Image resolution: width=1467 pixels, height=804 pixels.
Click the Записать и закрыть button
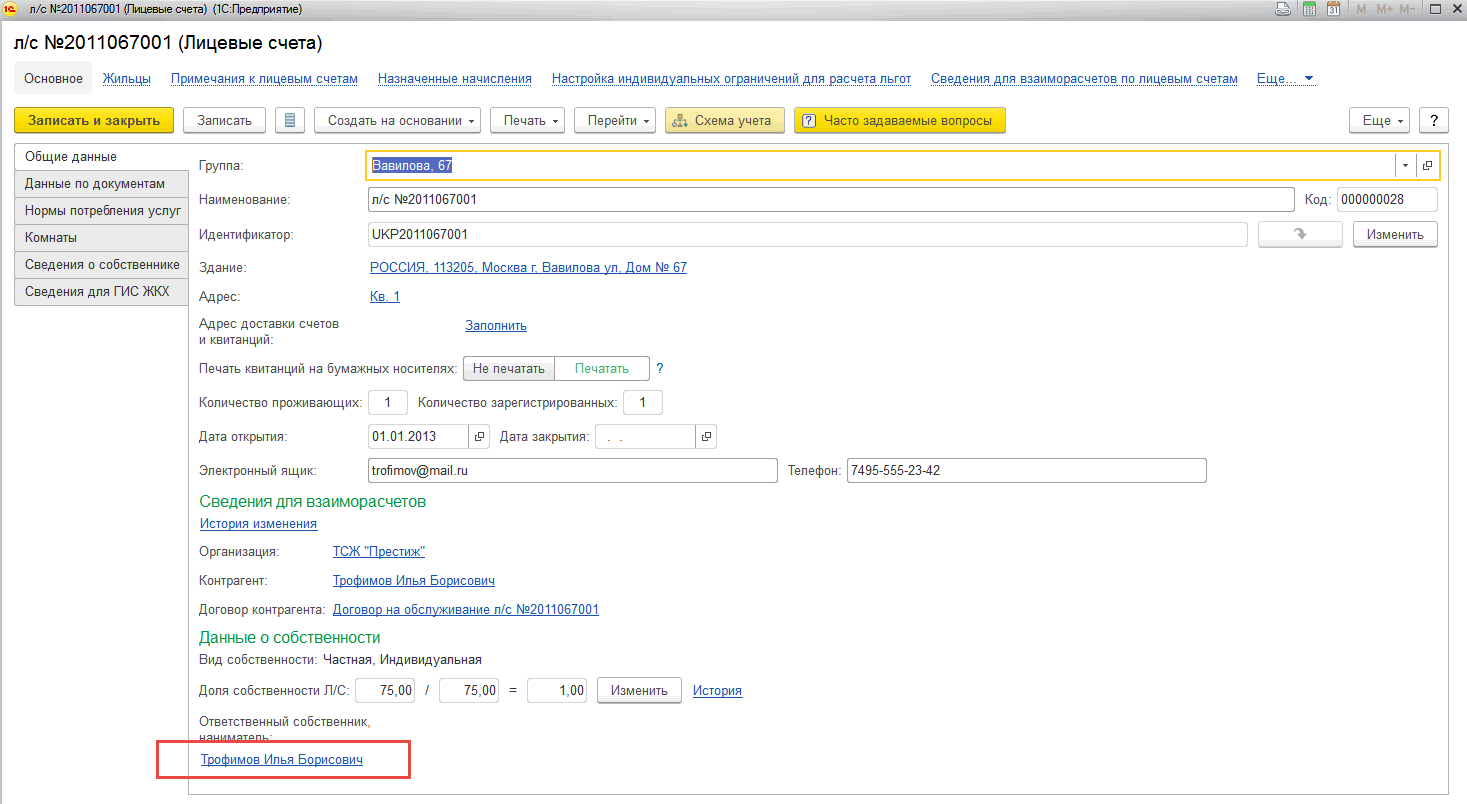94,120
